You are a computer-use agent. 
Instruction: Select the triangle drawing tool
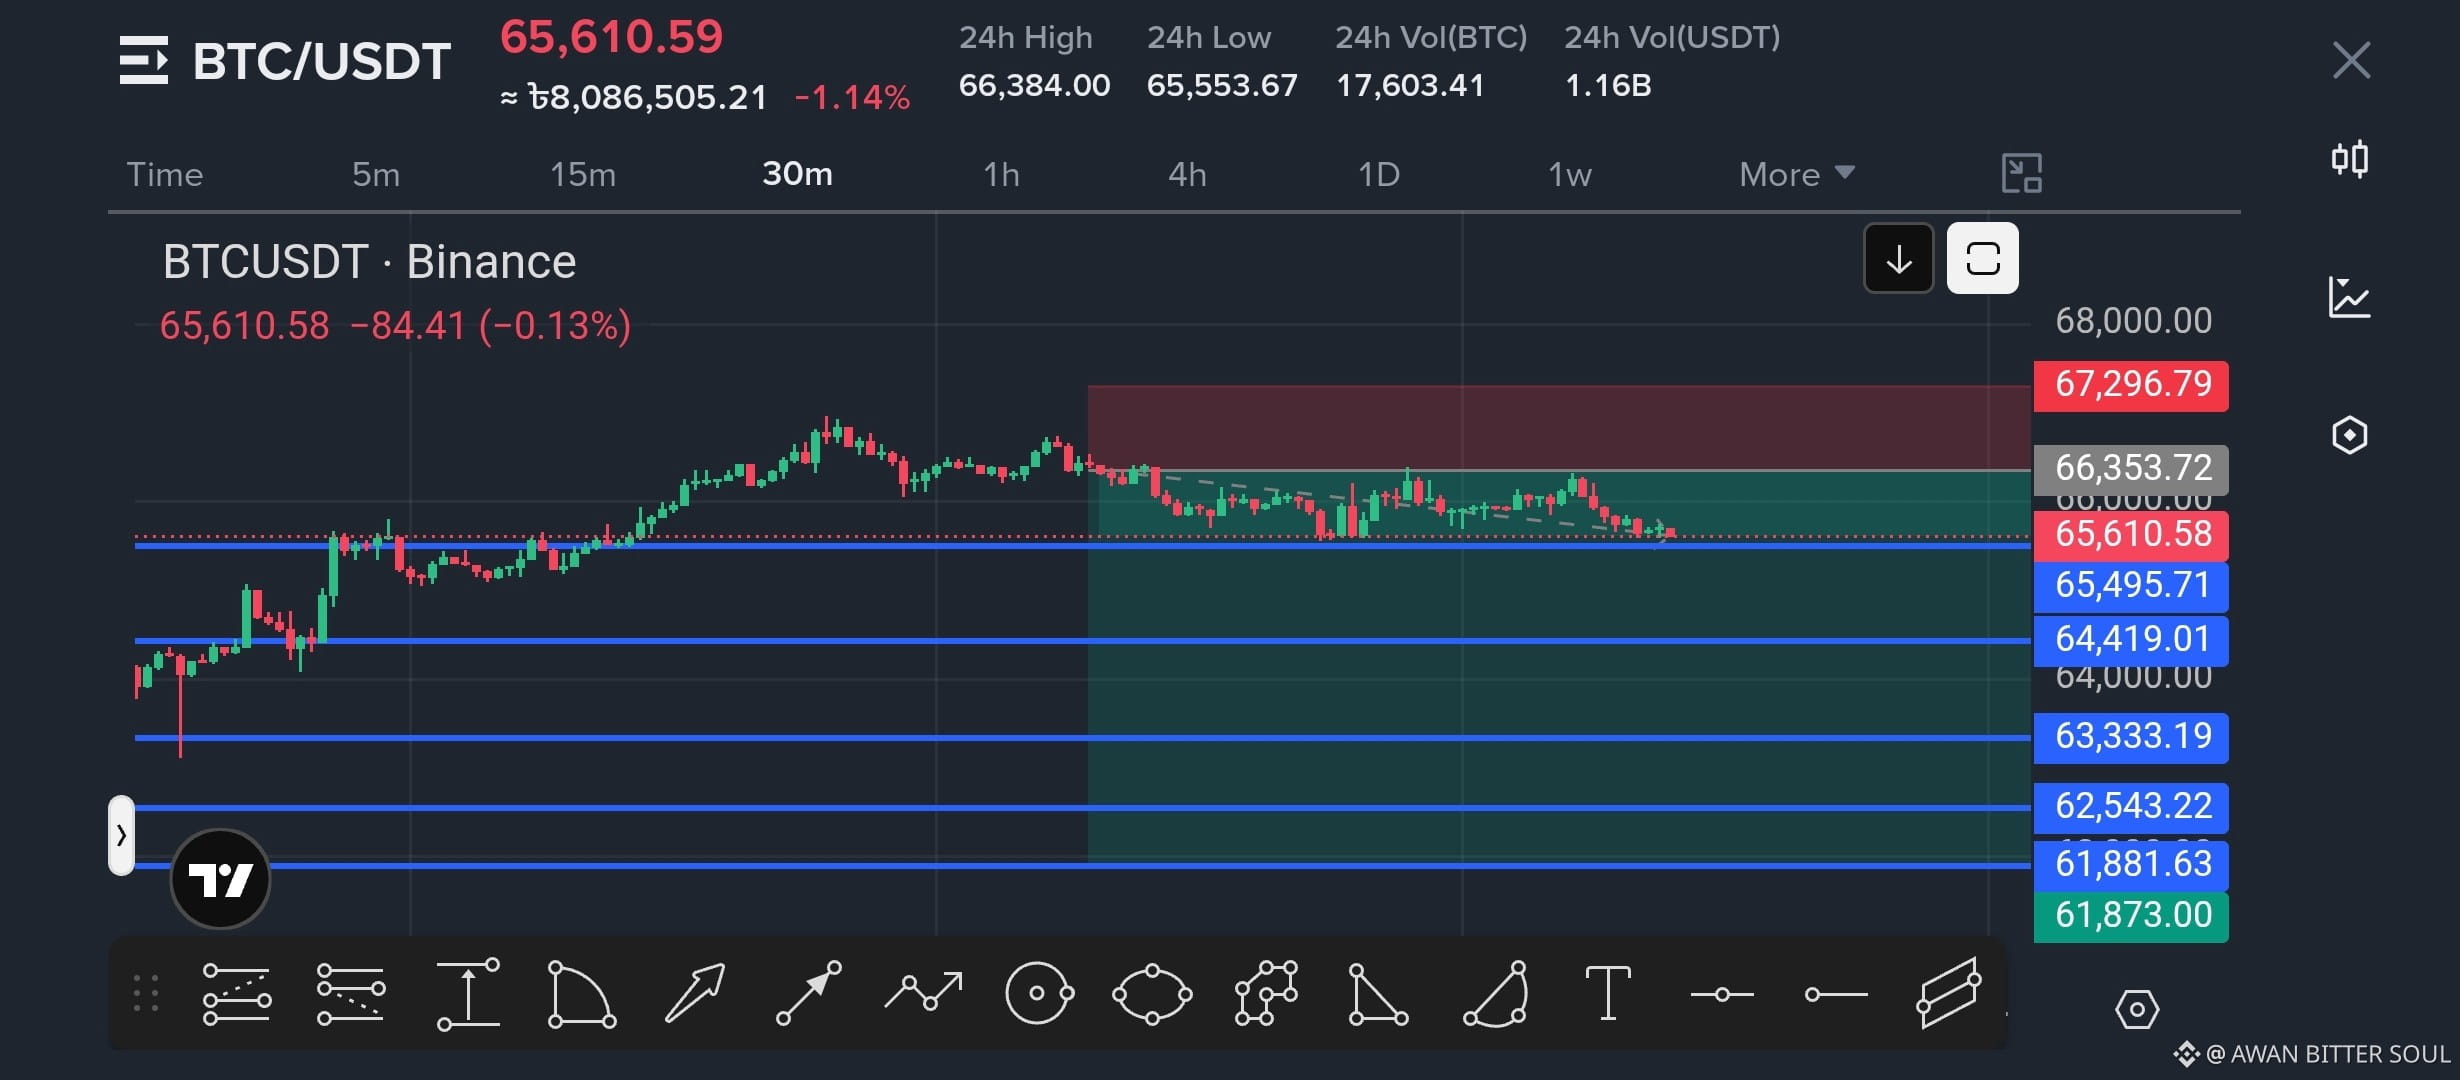(1379, 994)
